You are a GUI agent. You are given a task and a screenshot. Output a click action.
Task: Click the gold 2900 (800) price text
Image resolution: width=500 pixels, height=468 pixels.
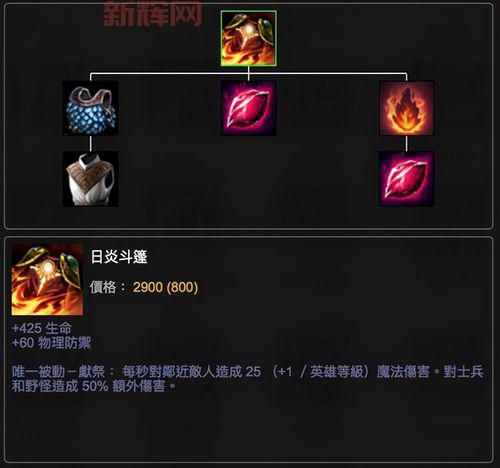[x=165, y=287]
